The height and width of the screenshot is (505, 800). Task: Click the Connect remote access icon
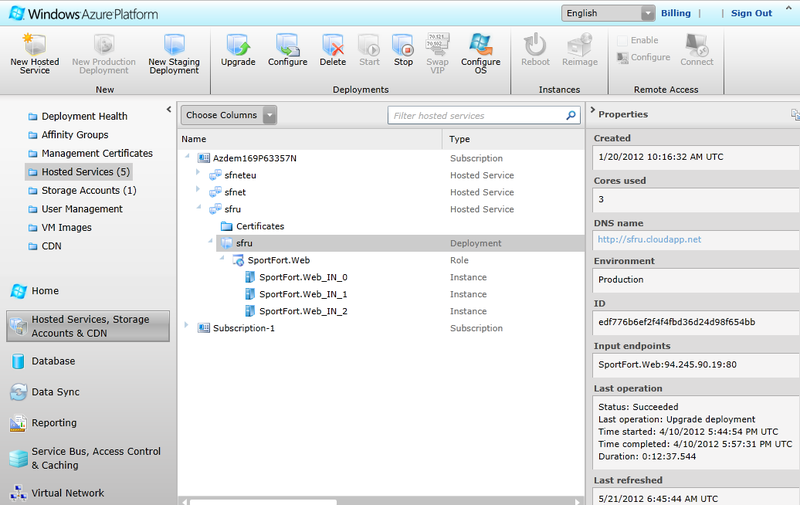(696, 44)
